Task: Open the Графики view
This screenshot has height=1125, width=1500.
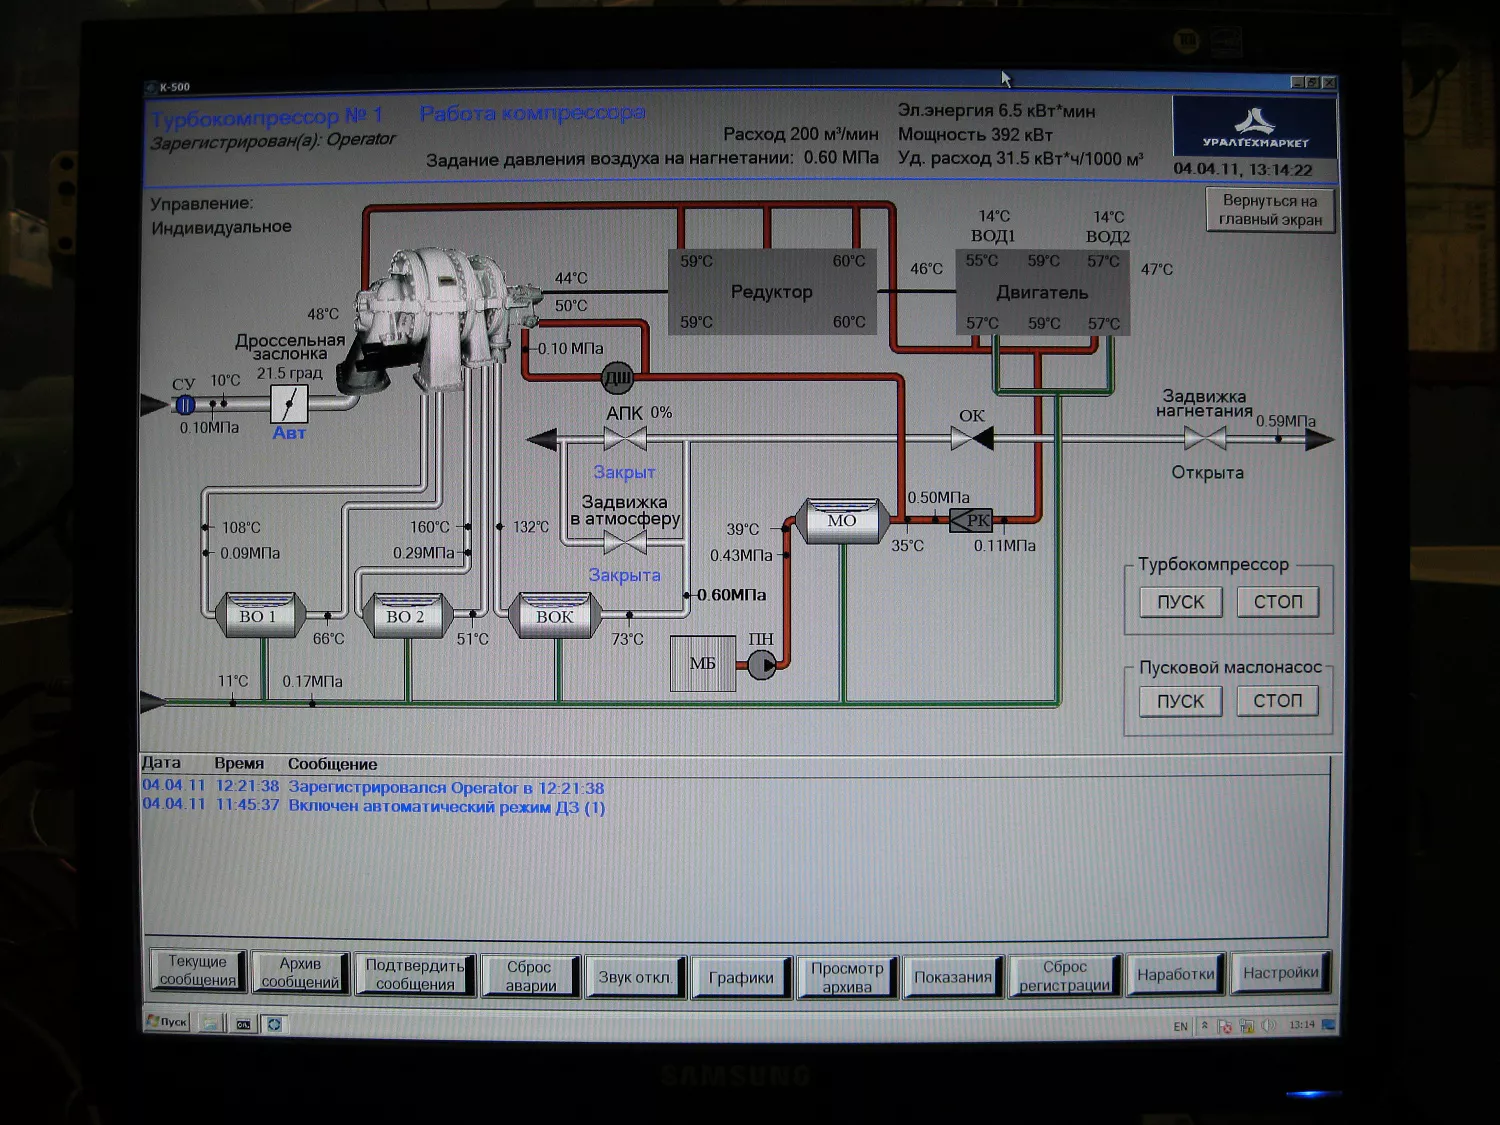Action: tap(741, 977)
